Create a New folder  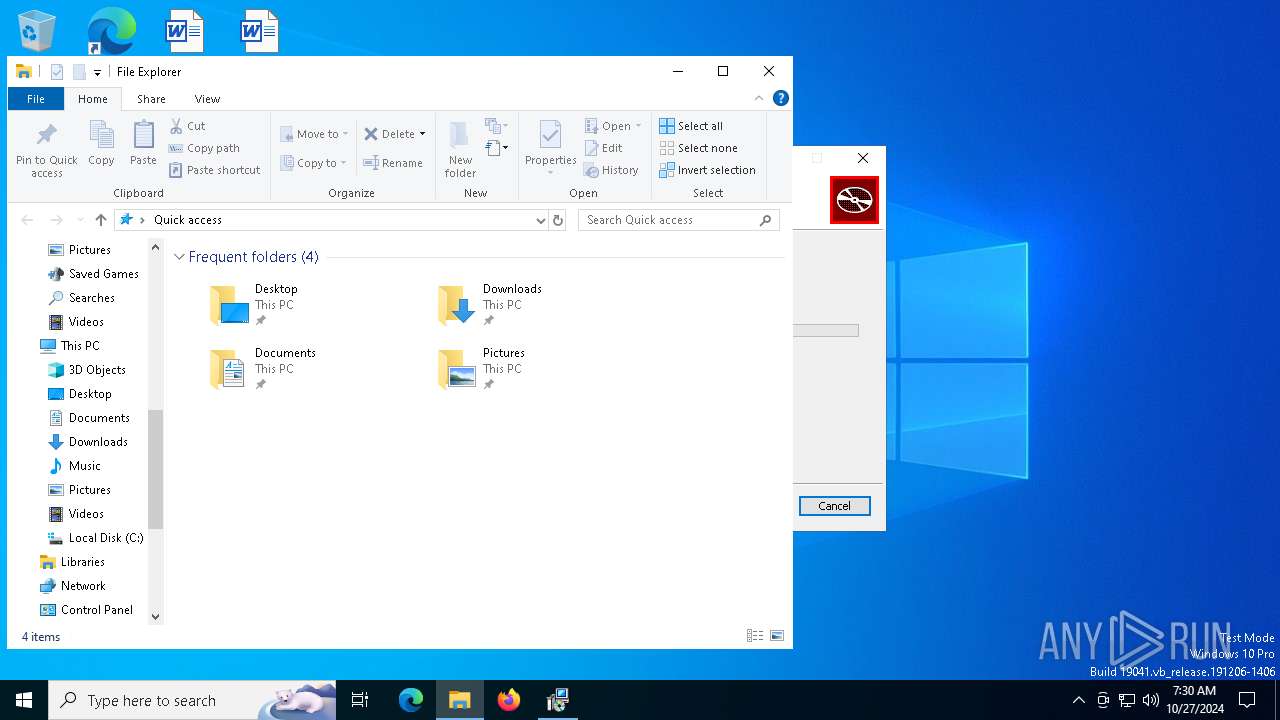pyautogui.click(x=460, y=149)
